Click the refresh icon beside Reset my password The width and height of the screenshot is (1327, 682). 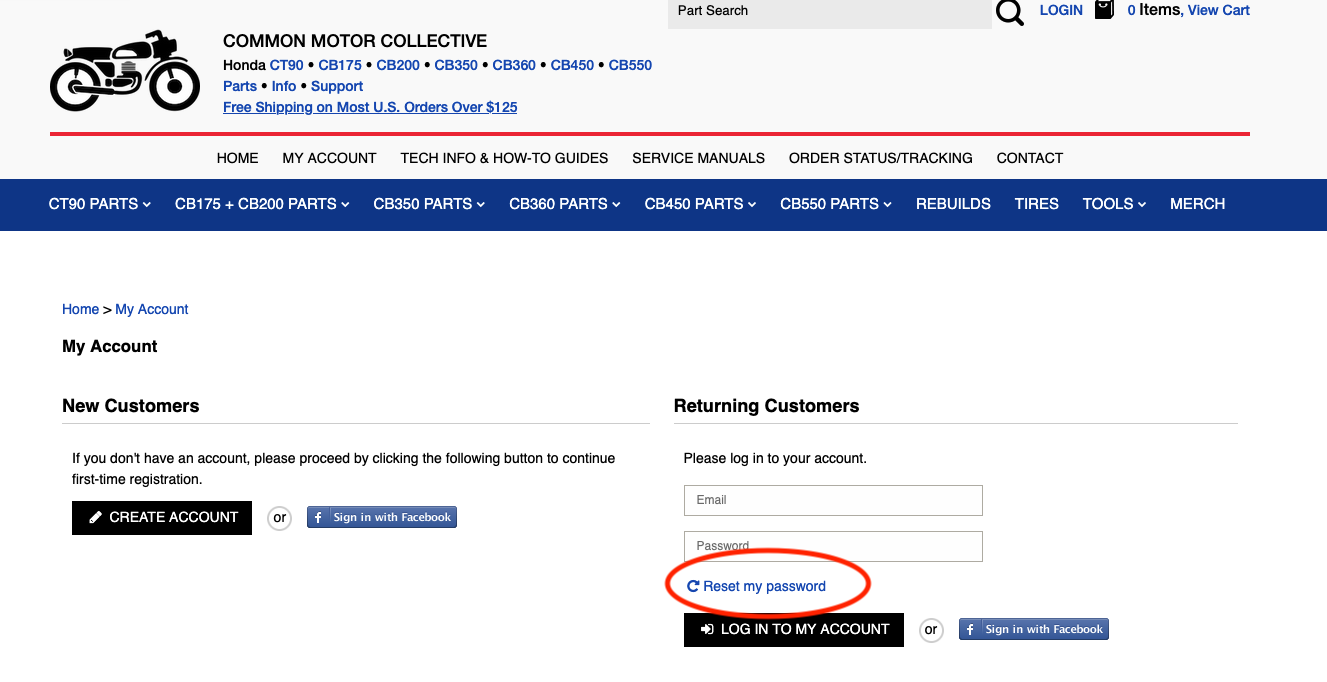(x=692, y=585)
